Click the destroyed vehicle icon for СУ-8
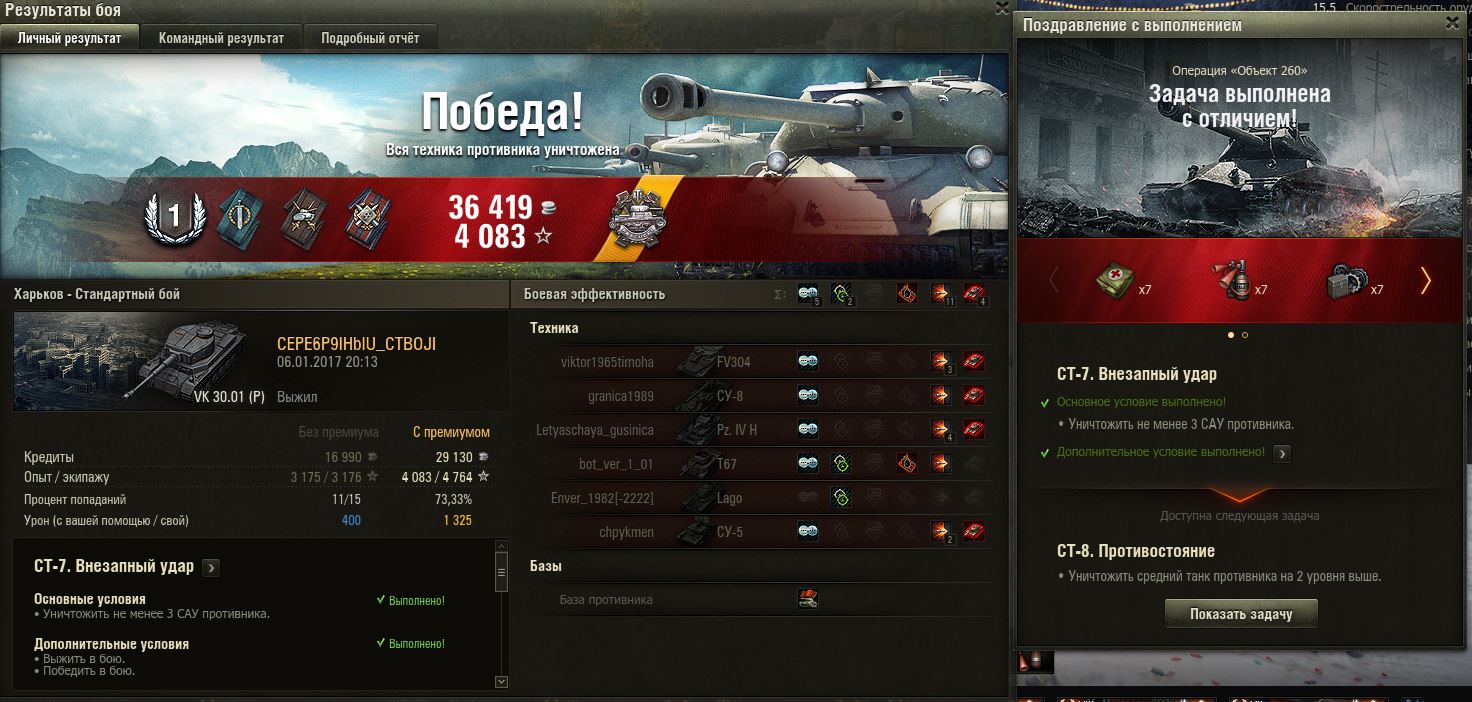Viewport: 1472px width, 702px height. tap(974, 396)
